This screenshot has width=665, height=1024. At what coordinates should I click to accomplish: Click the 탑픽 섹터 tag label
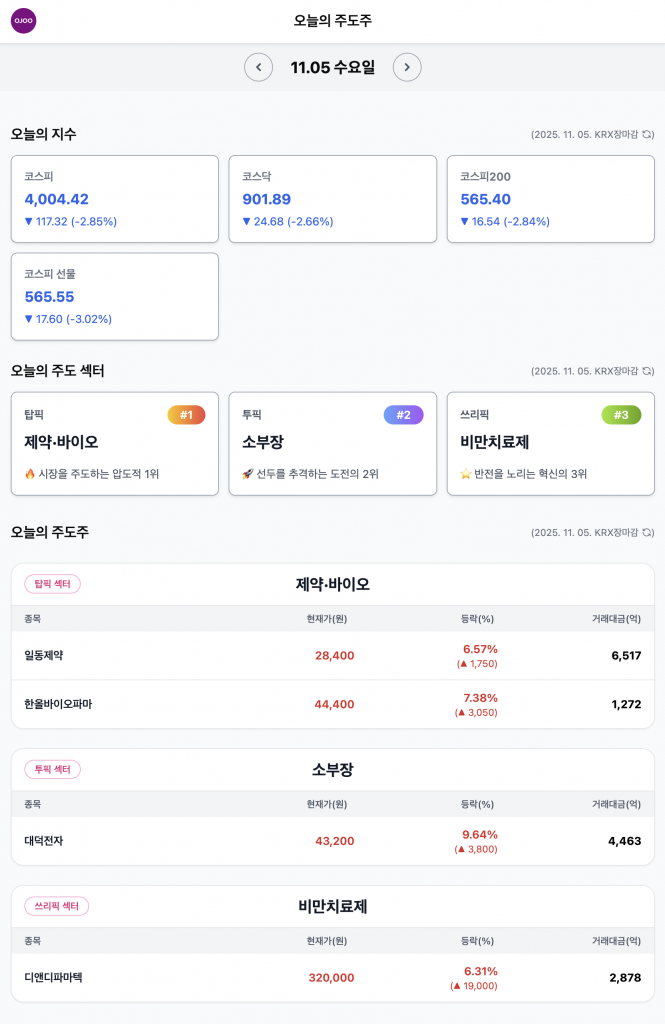(52, 584)
